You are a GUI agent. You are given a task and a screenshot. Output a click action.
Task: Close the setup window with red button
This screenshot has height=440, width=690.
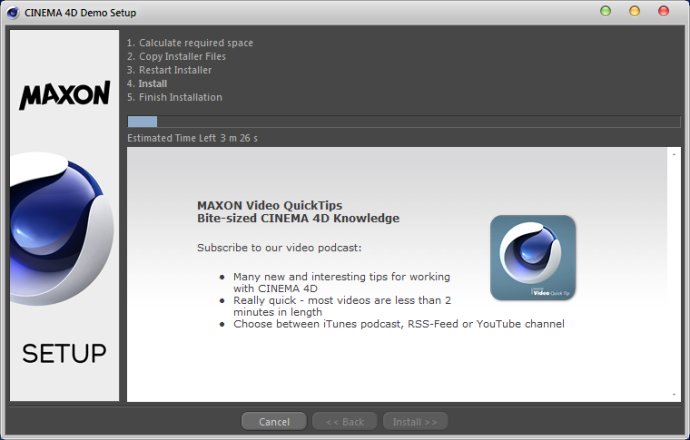(663, 11)
